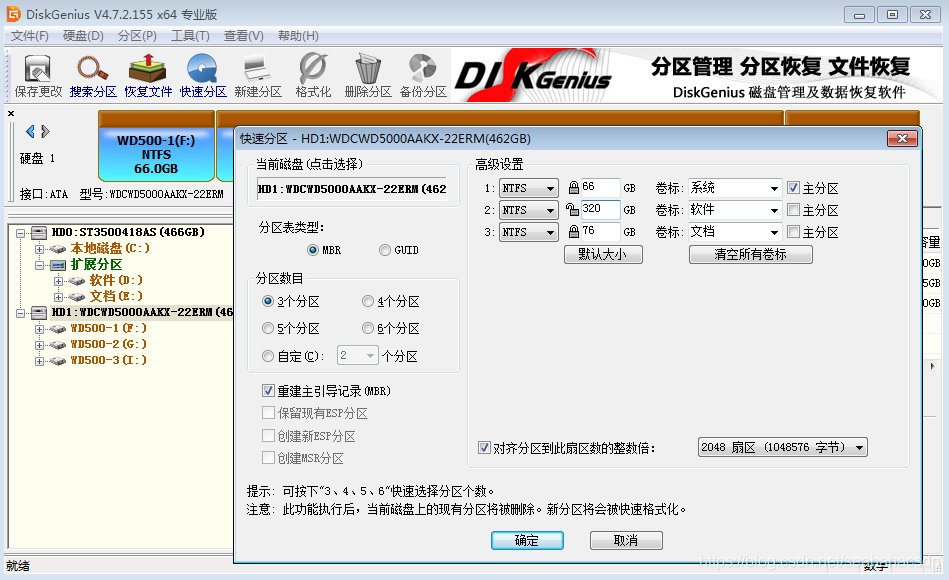Image resolution: width=949 pixels, height=580 pixels.
Task: Click the drive icon of 文档 (E:)
Action: 77,297
